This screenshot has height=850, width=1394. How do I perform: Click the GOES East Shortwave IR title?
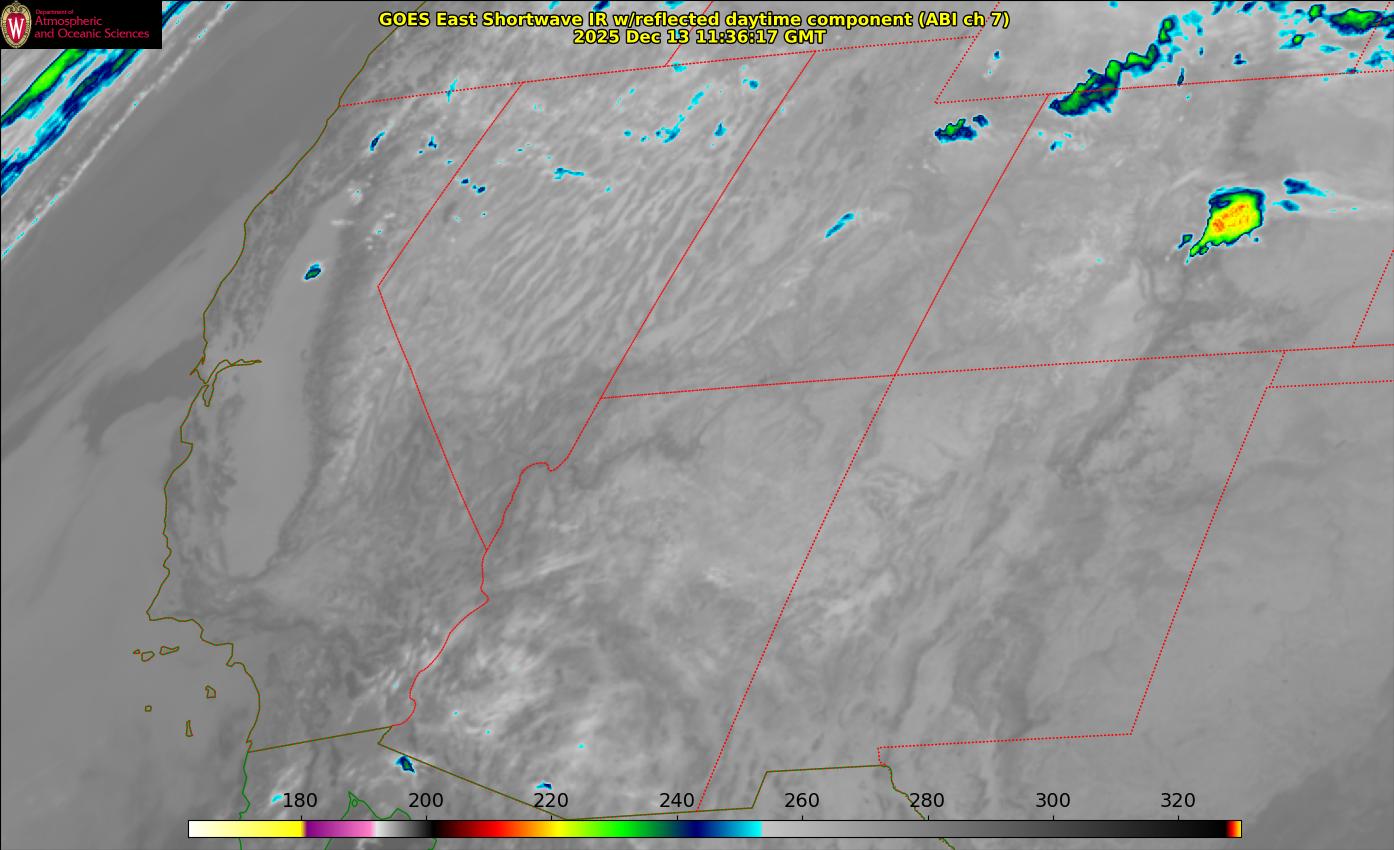[693, 19]
